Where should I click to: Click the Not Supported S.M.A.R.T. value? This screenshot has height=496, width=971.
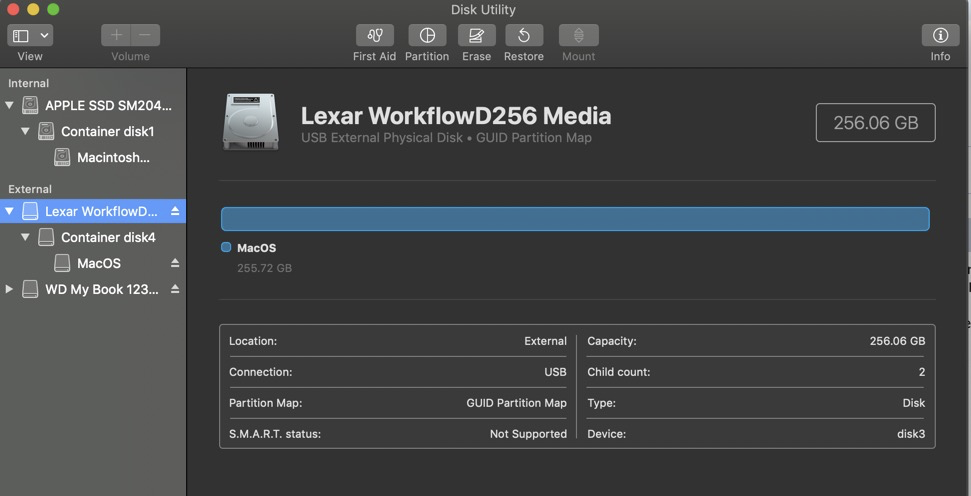[528, 434]
